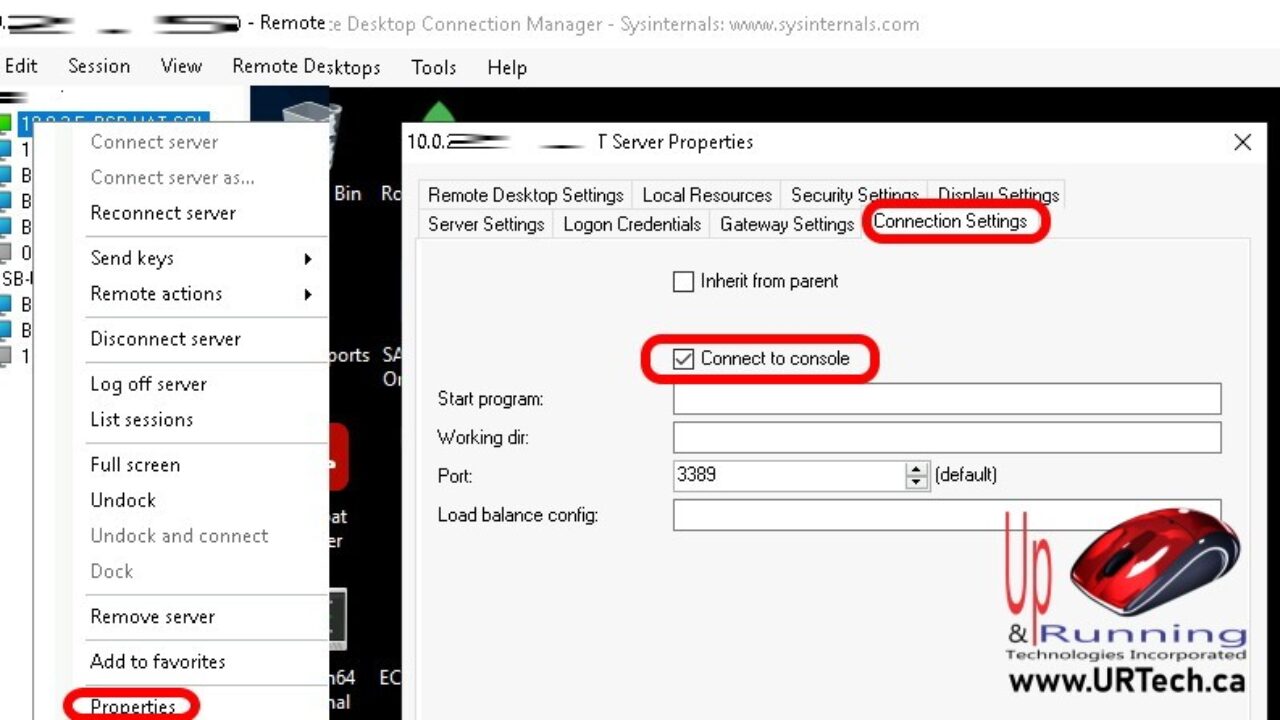Close the Server Properties dialog
The width and height of the screenshot is (1280, 720).
click(x=1242, y=142)
